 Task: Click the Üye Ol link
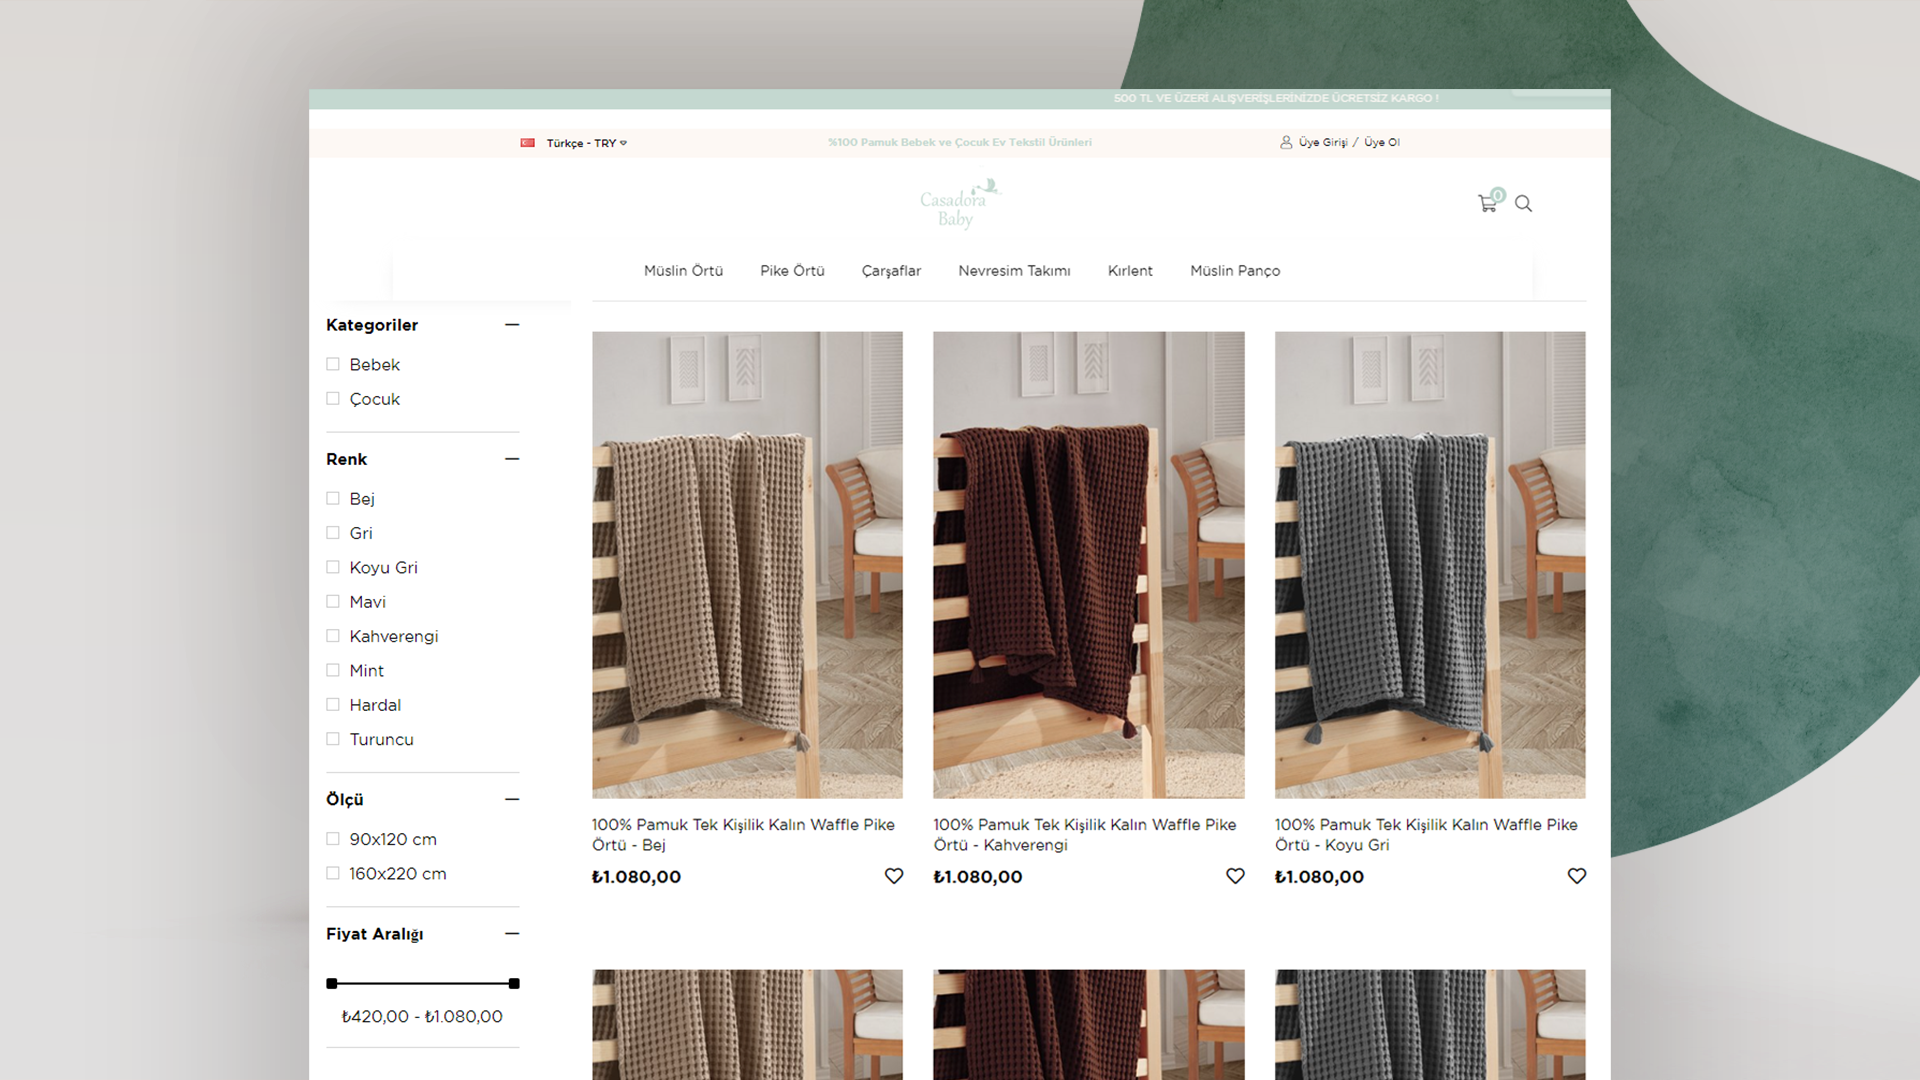tap(1382, 143)
